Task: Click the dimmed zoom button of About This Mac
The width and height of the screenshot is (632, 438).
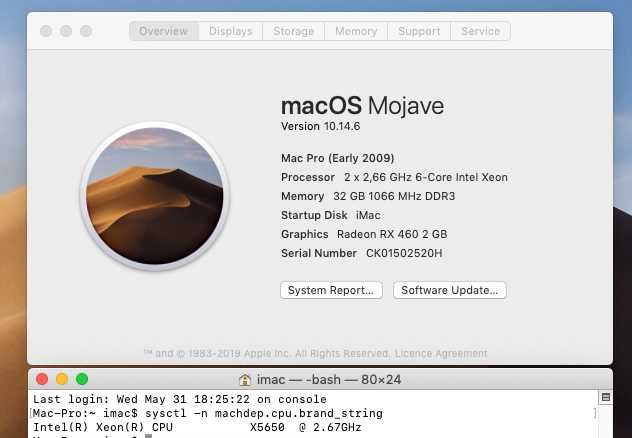Action: (86, 31)
